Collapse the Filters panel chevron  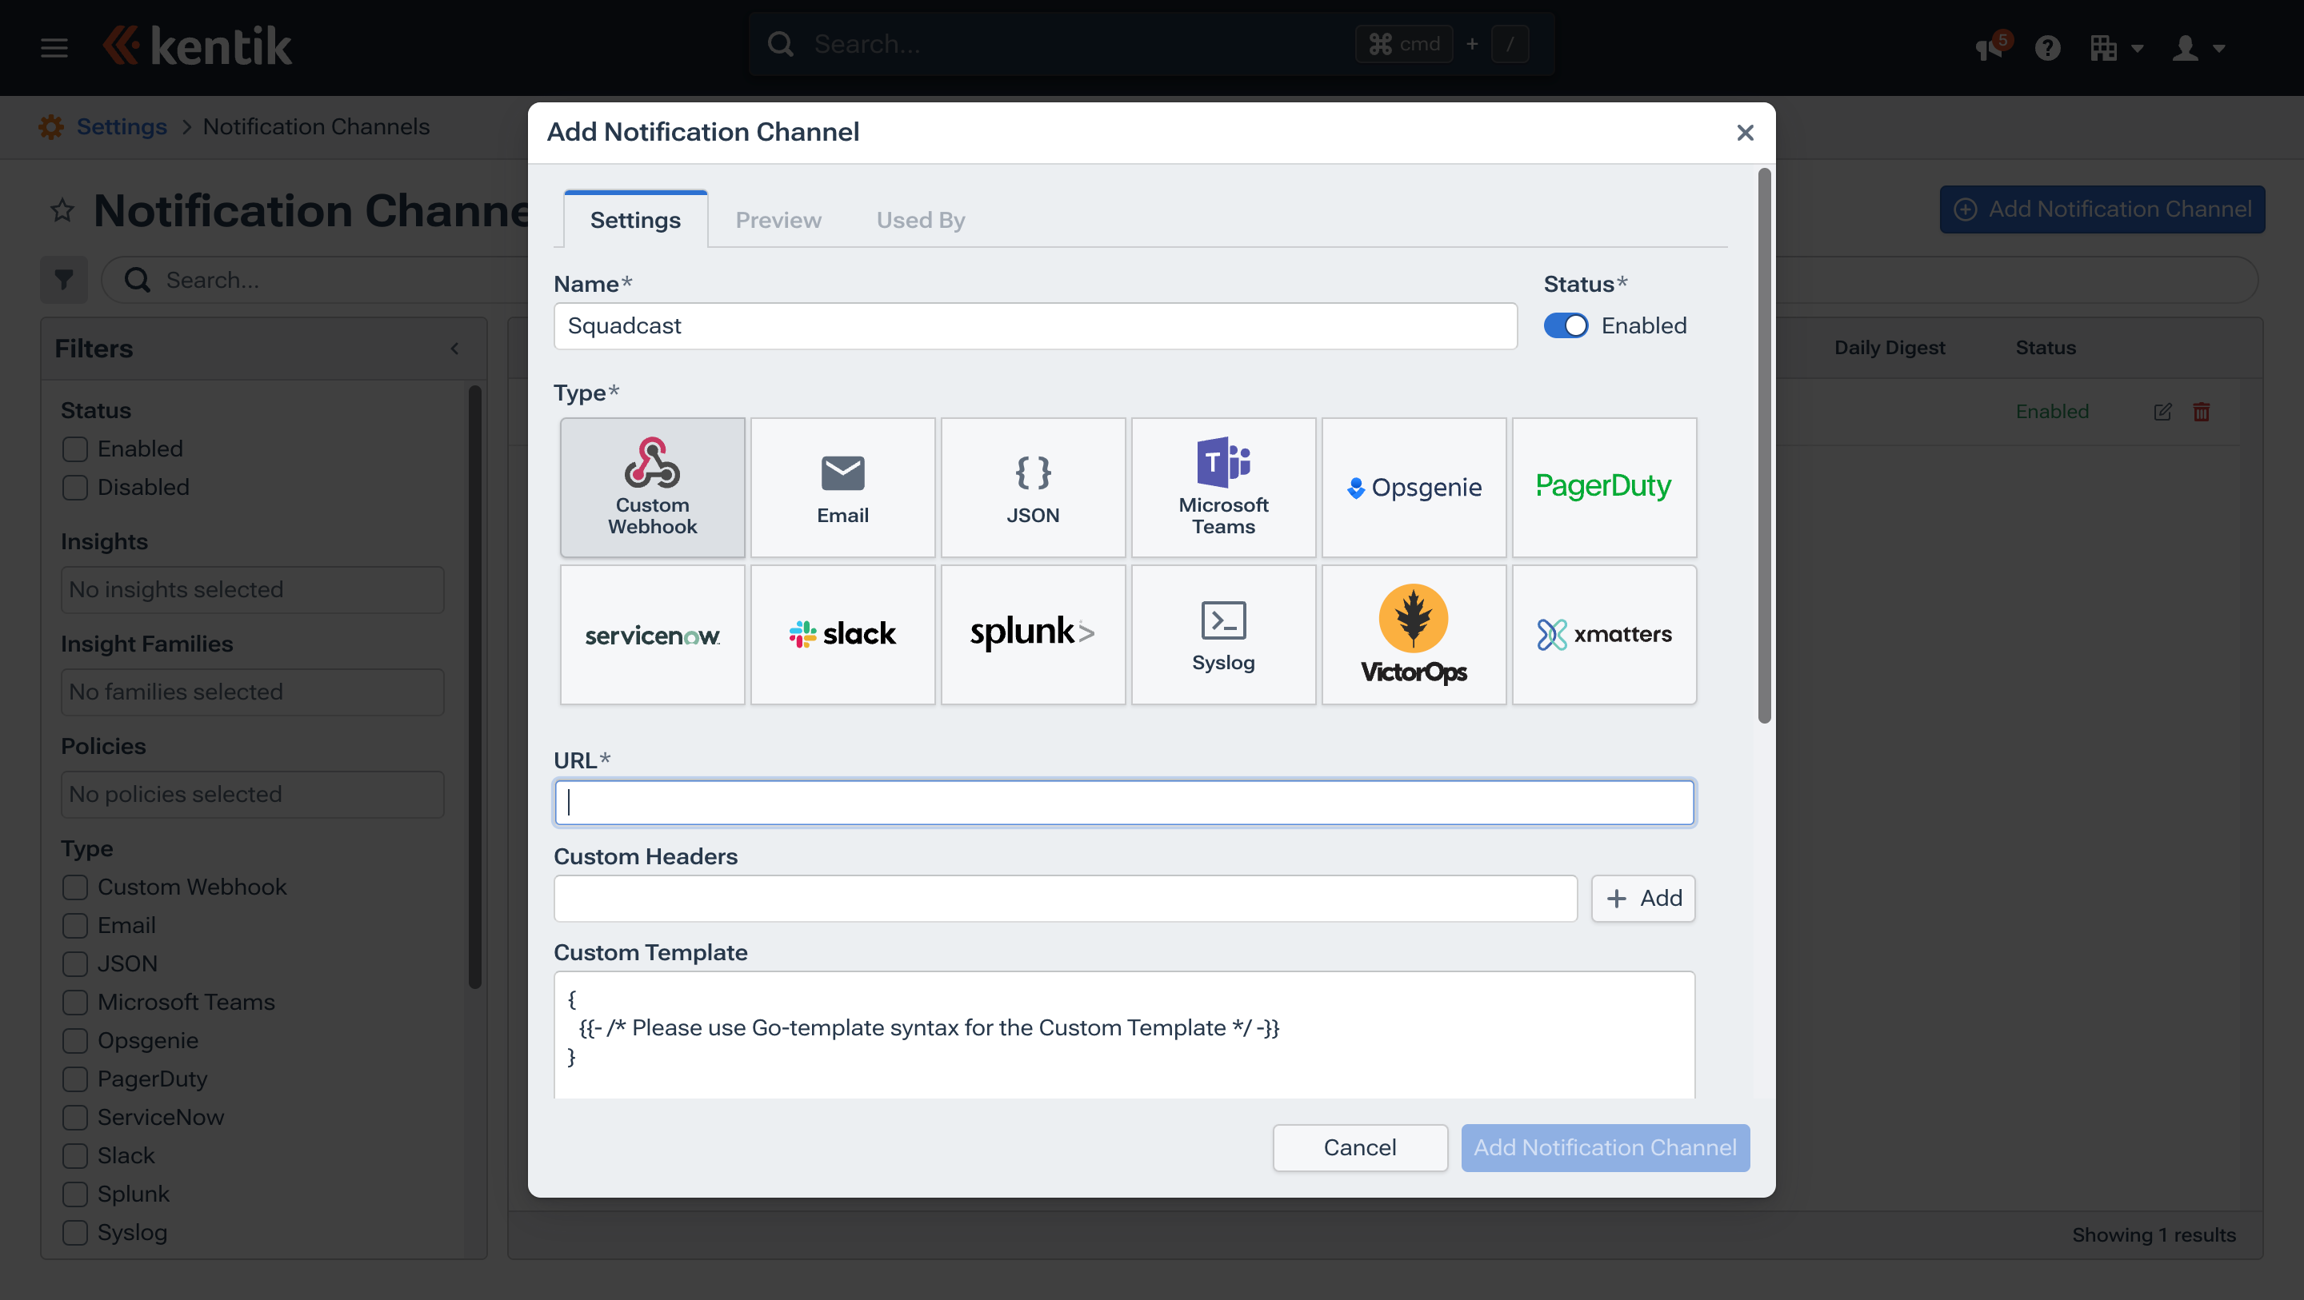pos(455,349)
